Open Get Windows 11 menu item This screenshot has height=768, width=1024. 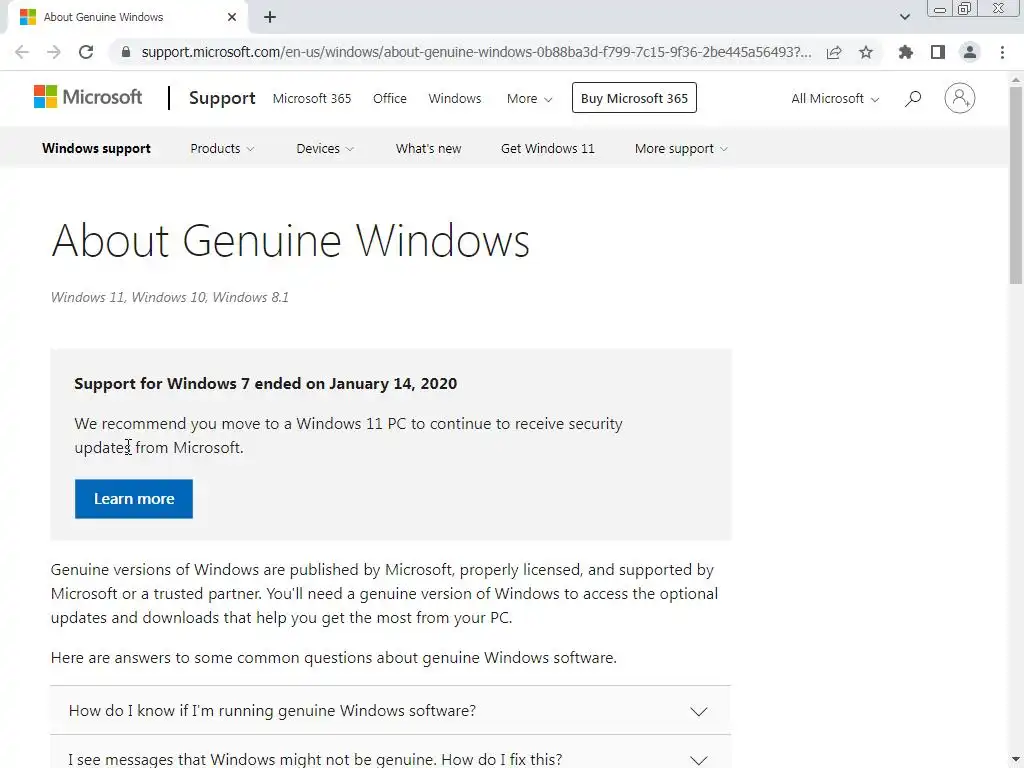coord(548,148)
